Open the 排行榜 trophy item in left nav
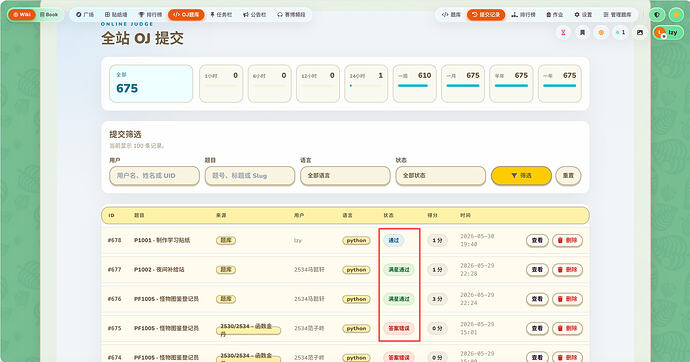690x362 pixels. [150, 15]
